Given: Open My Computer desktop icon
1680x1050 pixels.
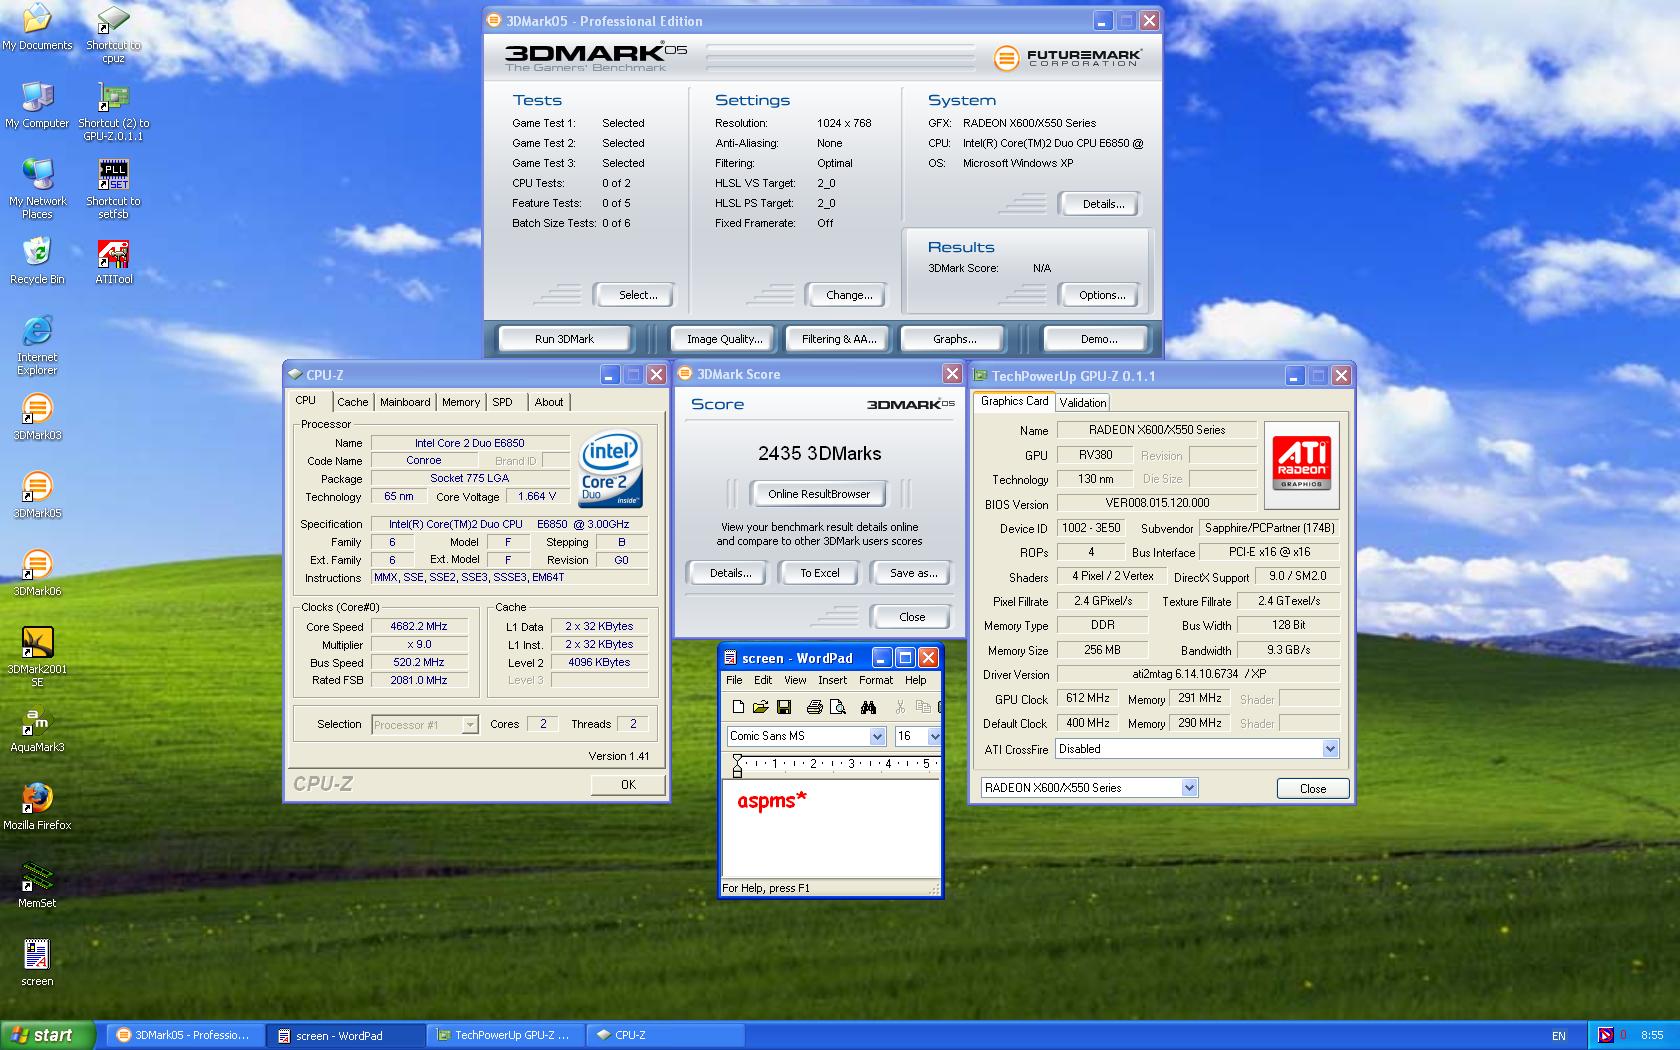Looking at the screenshot, I should [x=37, y=106].
